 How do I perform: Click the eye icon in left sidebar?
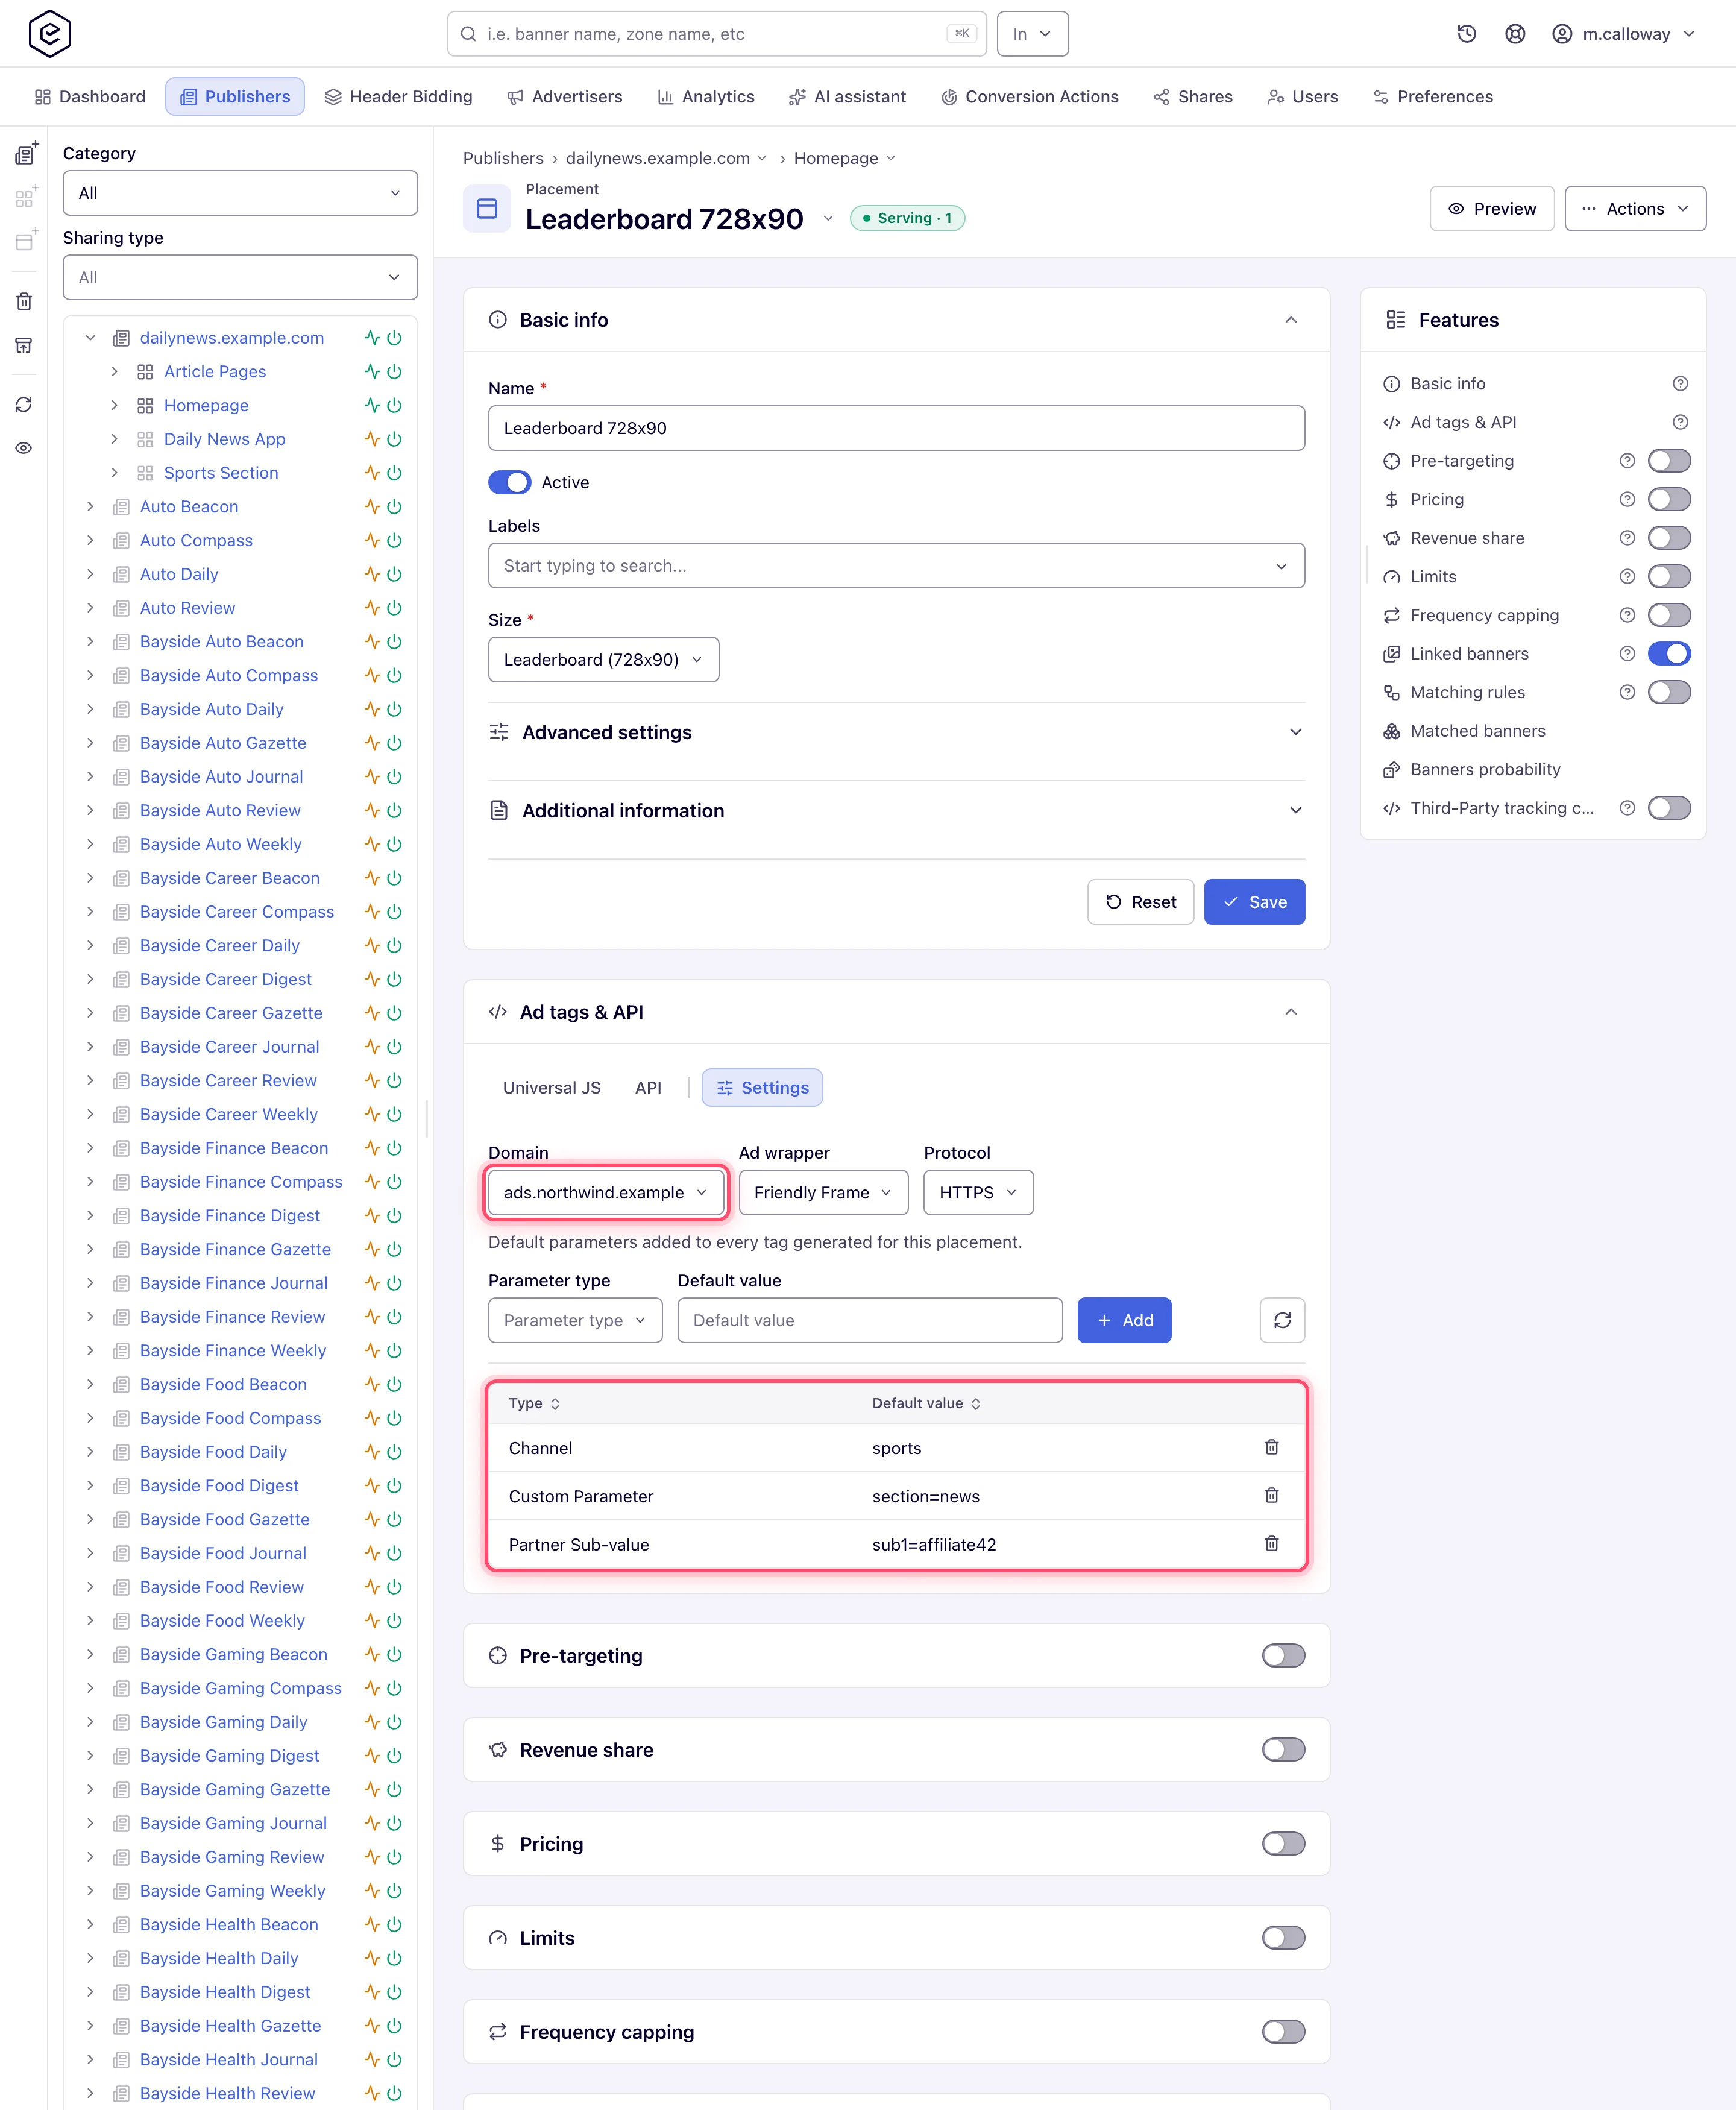(24, 448)
